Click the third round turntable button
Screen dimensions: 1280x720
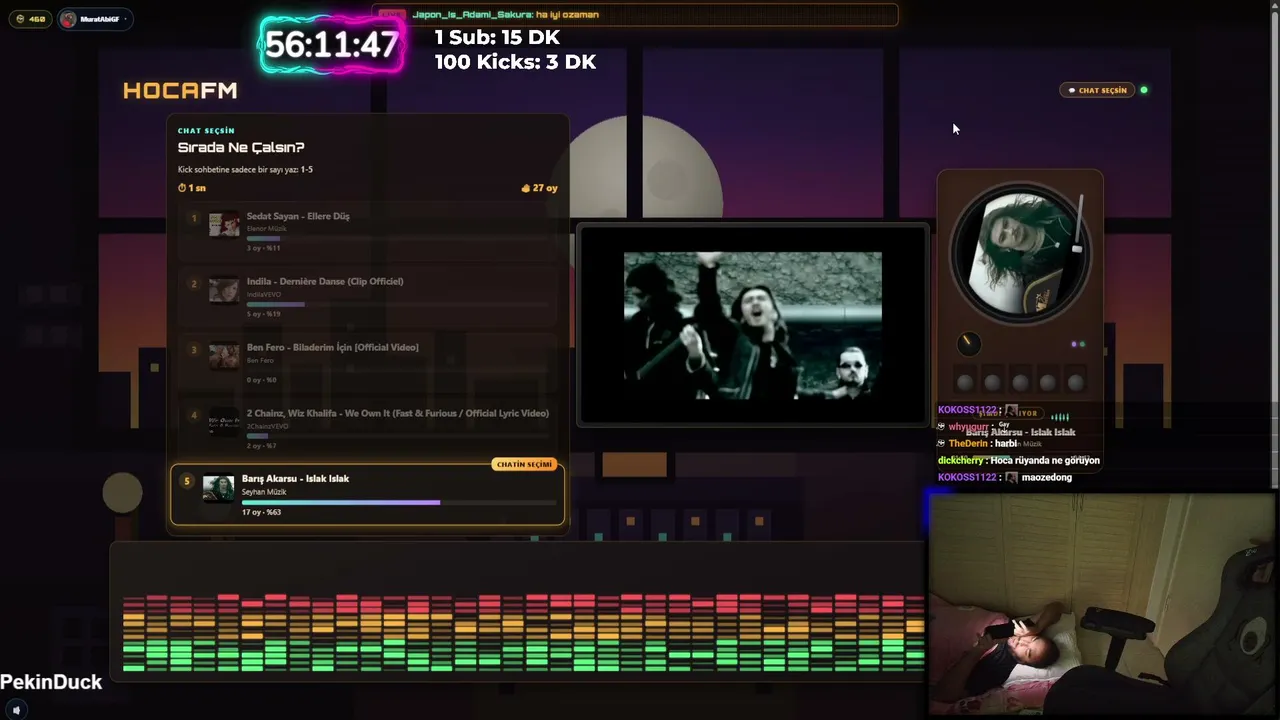point(1020,382)
